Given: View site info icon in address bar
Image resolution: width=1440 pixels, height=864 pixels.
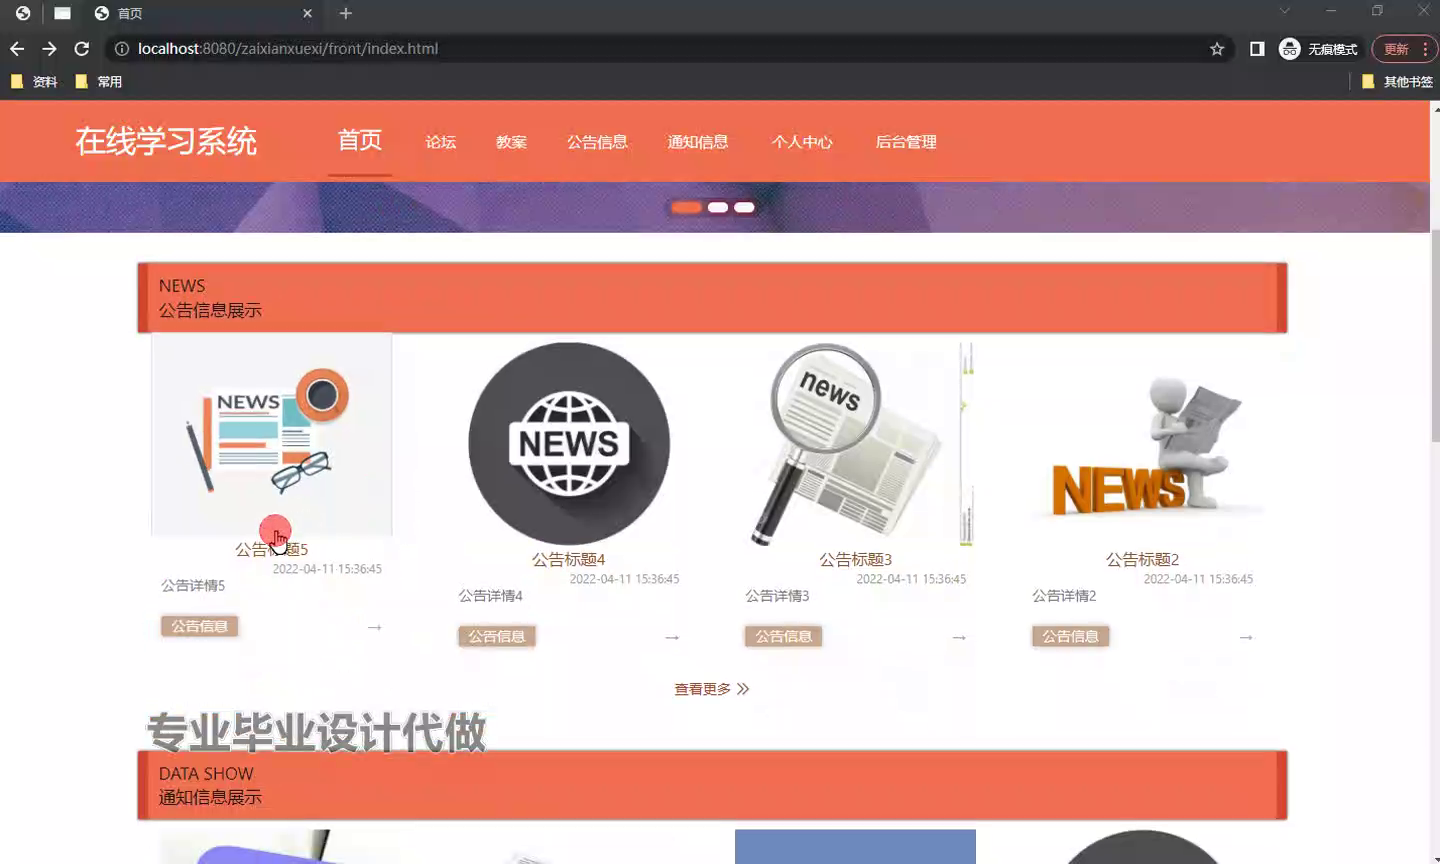Looking at the screenshot, I should click(121, 49).
